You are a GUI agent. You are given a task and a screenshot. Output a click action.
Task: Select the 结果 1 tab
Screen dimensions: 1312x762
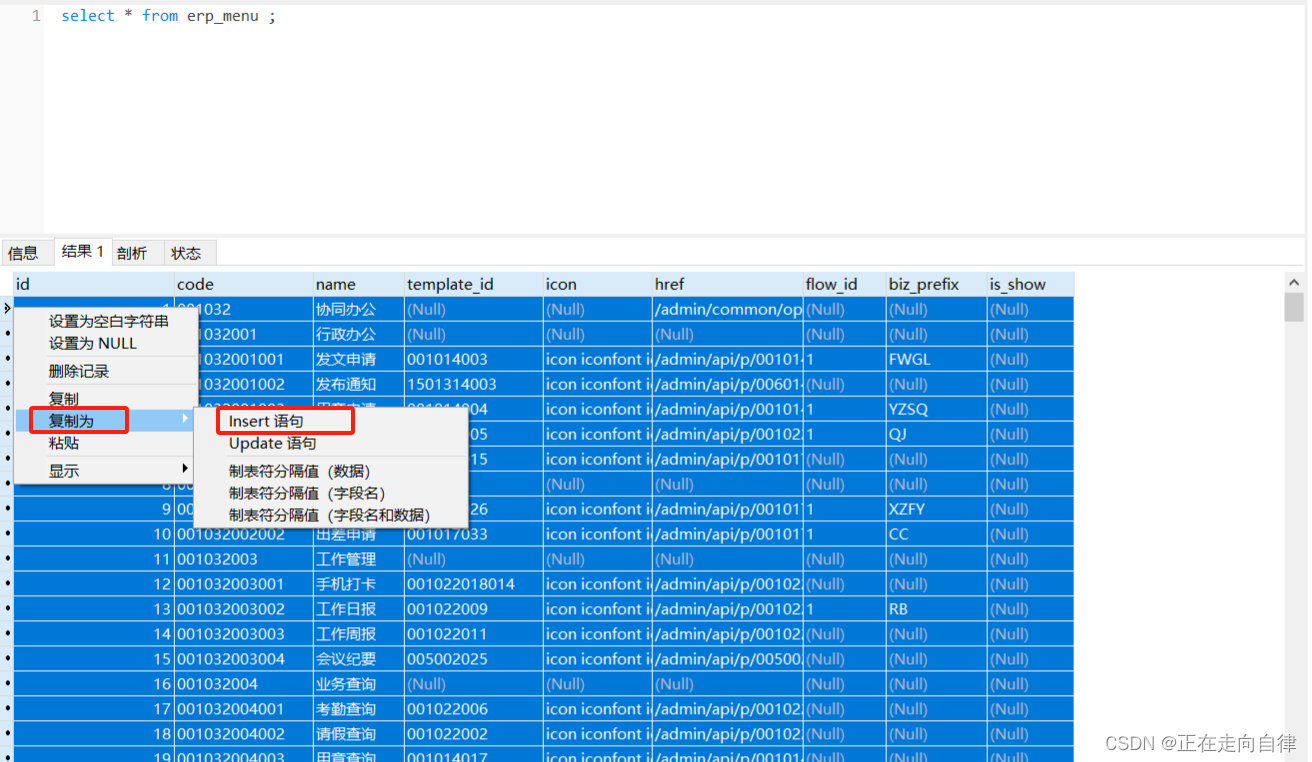coord(82,251)
